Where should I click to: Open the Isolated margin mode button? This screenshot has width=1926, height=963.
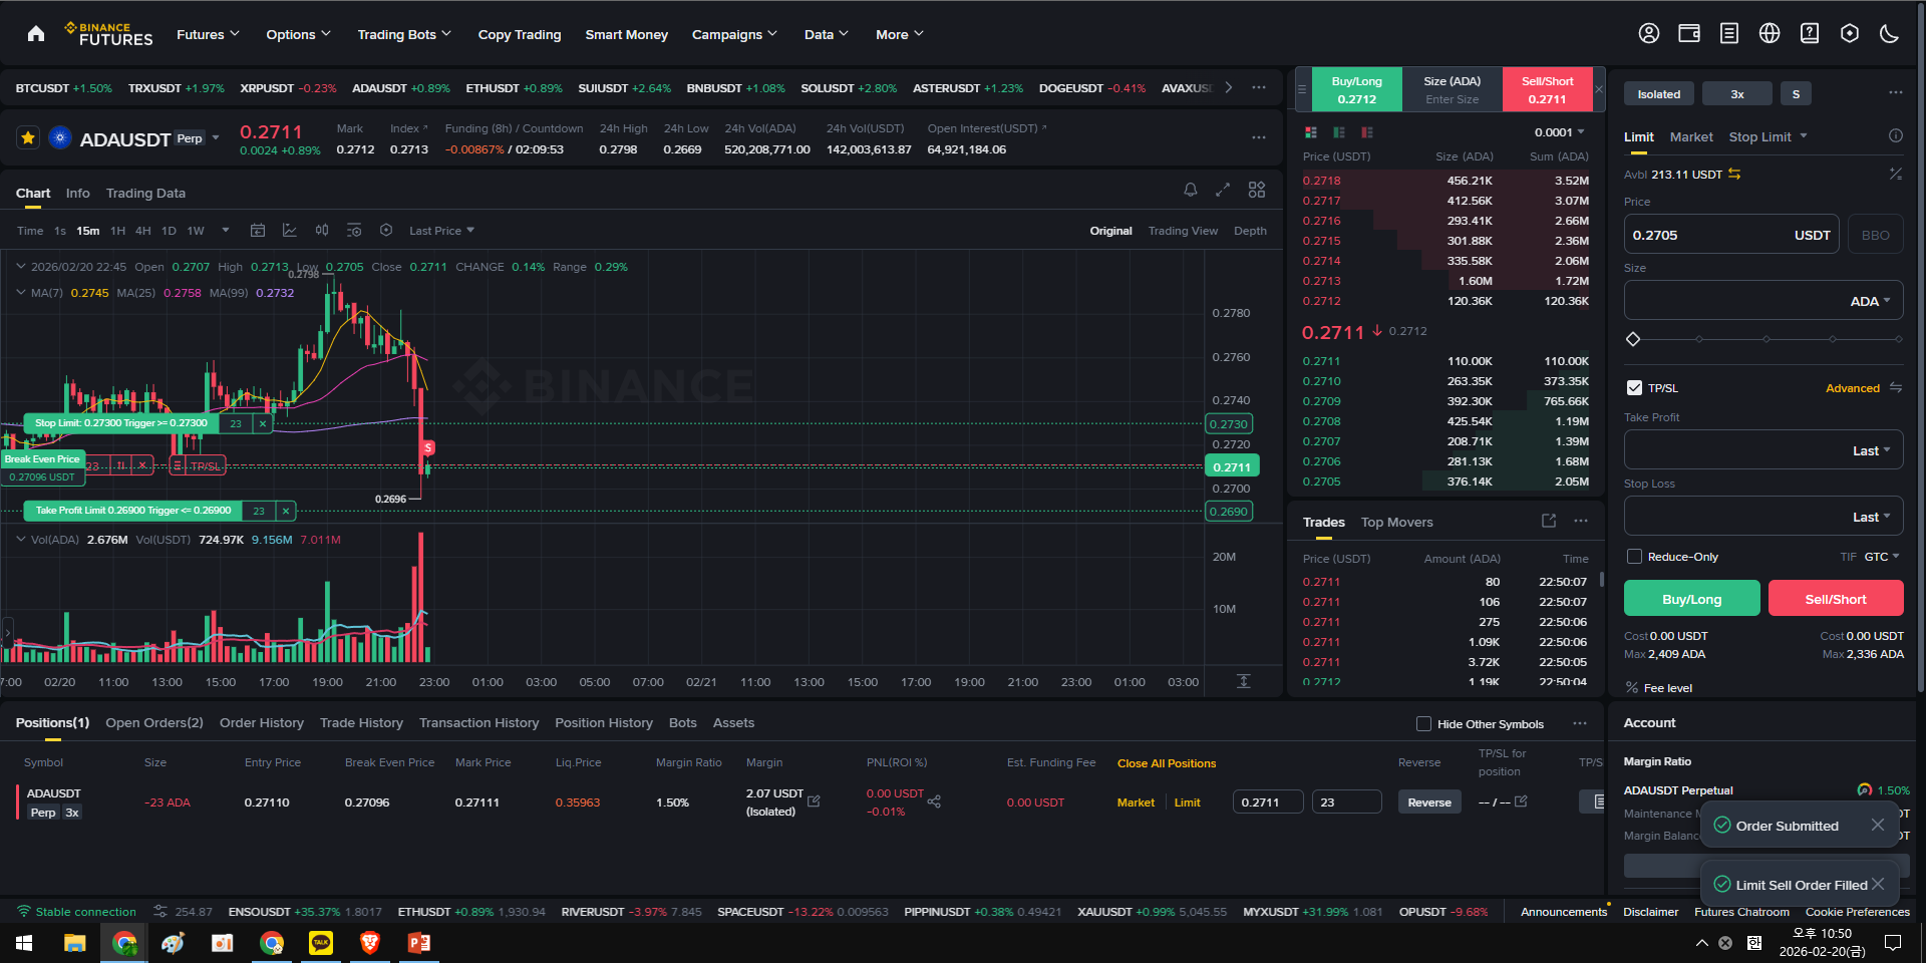tap(1659, 94)
